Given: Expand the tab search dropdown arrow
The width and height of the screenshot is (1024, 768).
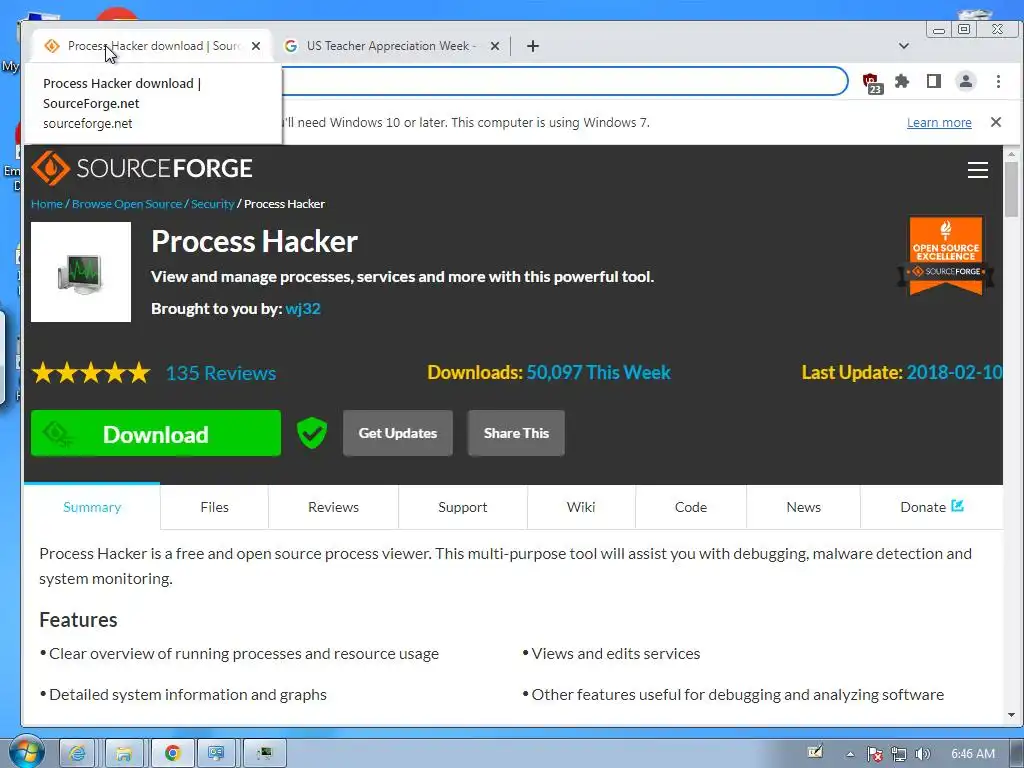Looking at the screenshot, I should 903,46.
